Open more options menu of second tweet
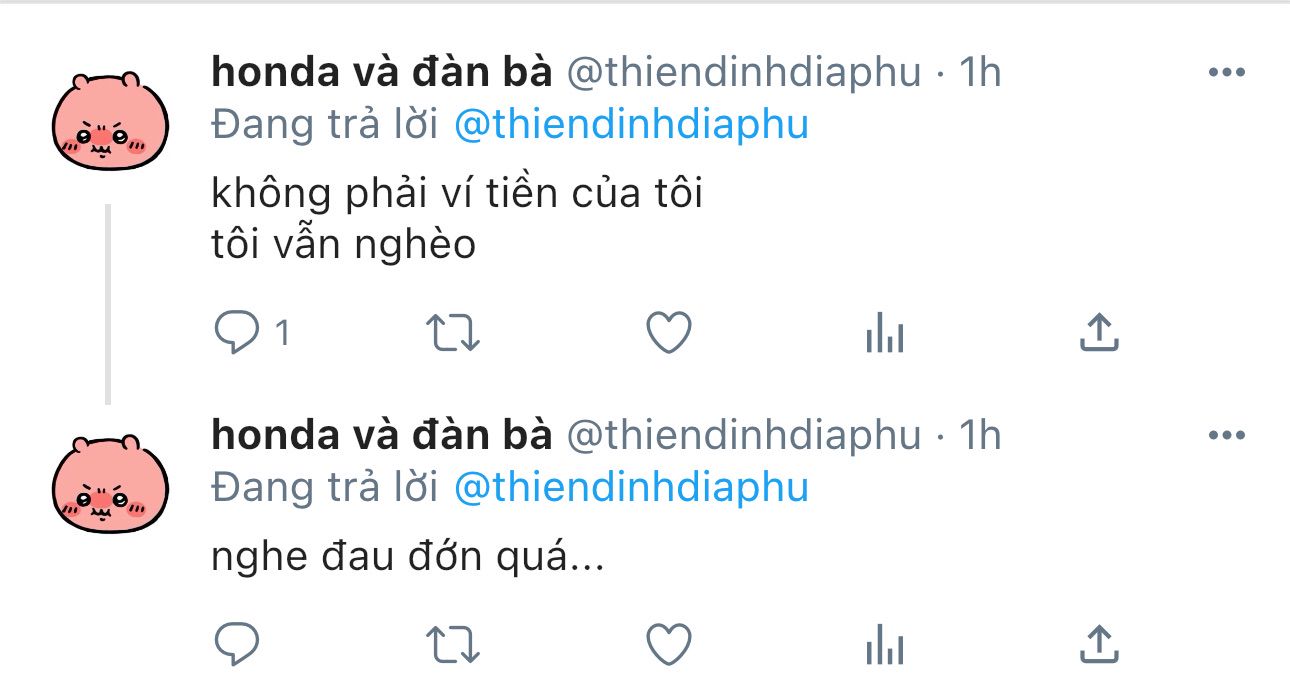This screenshot has height=692, width=1290. click(x=1227, y=436)
